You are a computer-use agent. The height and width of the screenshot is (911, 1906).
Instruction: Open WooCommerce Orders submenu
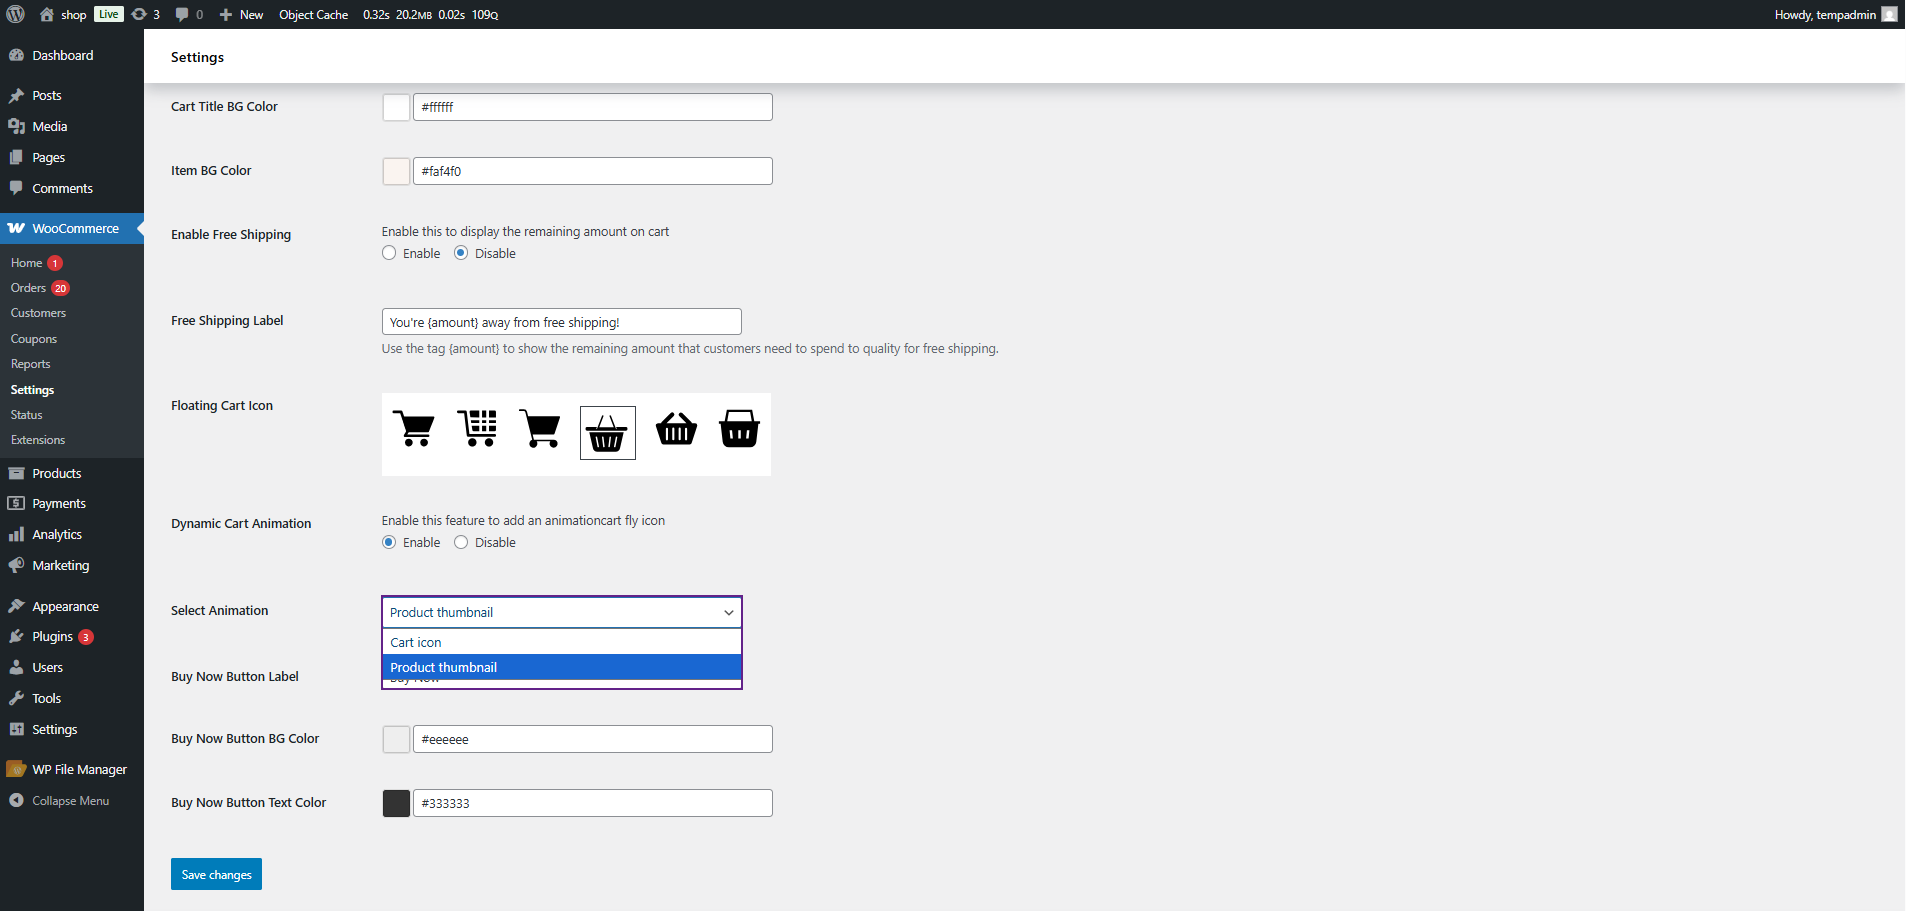coord(28,288)
